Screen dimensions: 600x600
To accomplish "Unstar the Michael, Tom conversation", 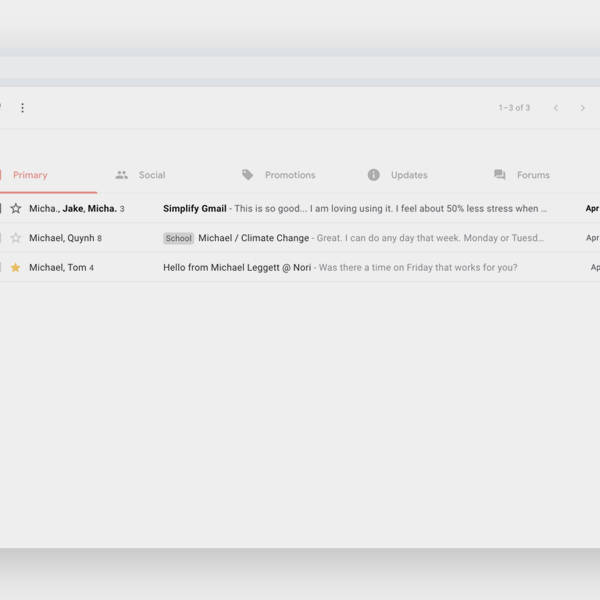I will [x=15, y=268].
